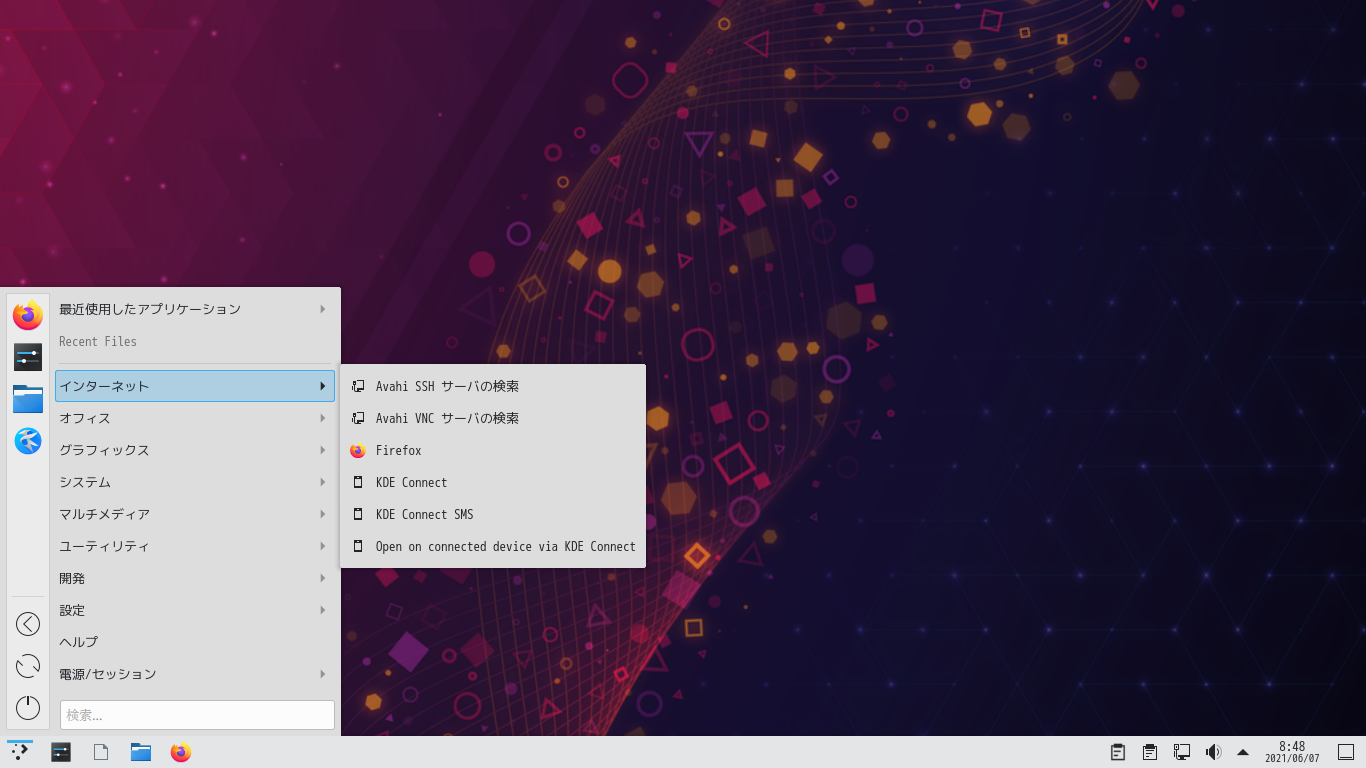Click the Firefox icon in Internet submenu

pos(358,450)
